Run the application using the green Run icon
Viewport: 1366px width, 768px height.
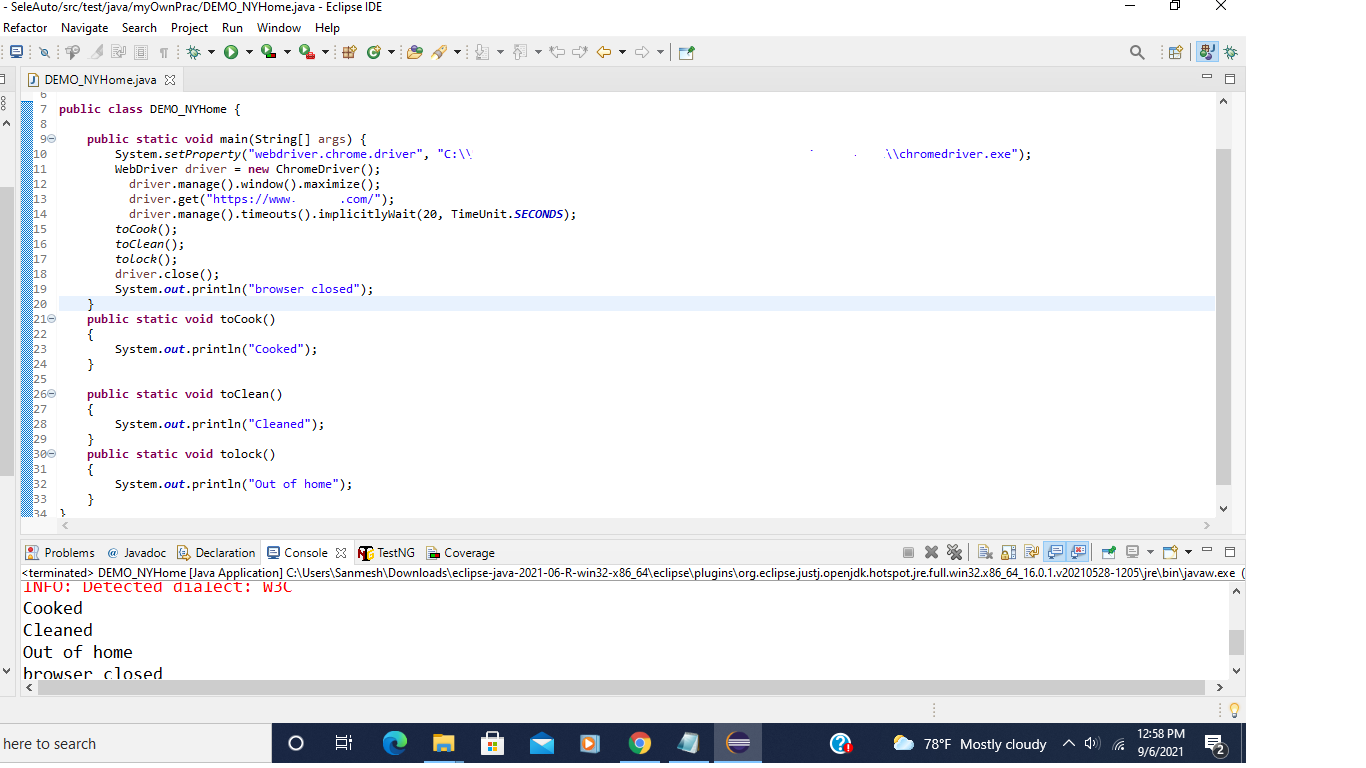pyautogui.click(x=231, y=52)
